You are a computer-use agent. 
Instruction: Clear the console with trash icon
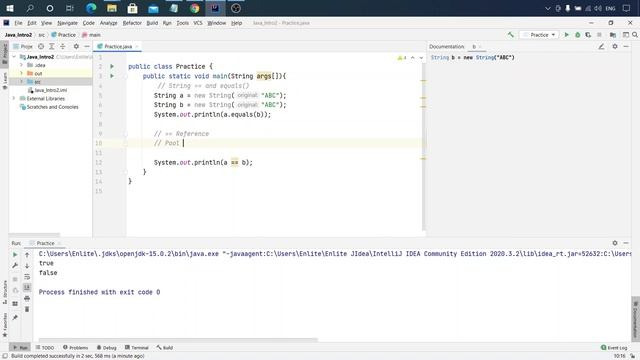pyautogui.click(x=27, y=309)
